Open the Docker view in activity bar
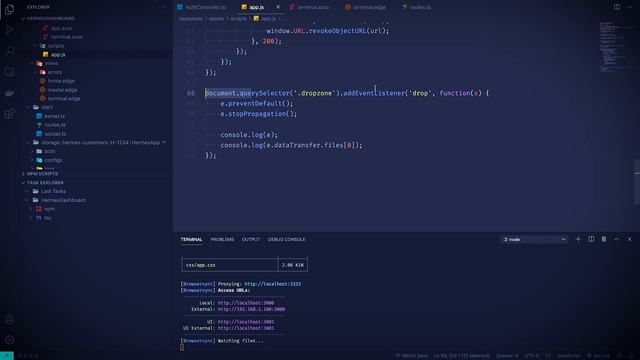Viewport: 640px width, 360px height. point(9,93)
